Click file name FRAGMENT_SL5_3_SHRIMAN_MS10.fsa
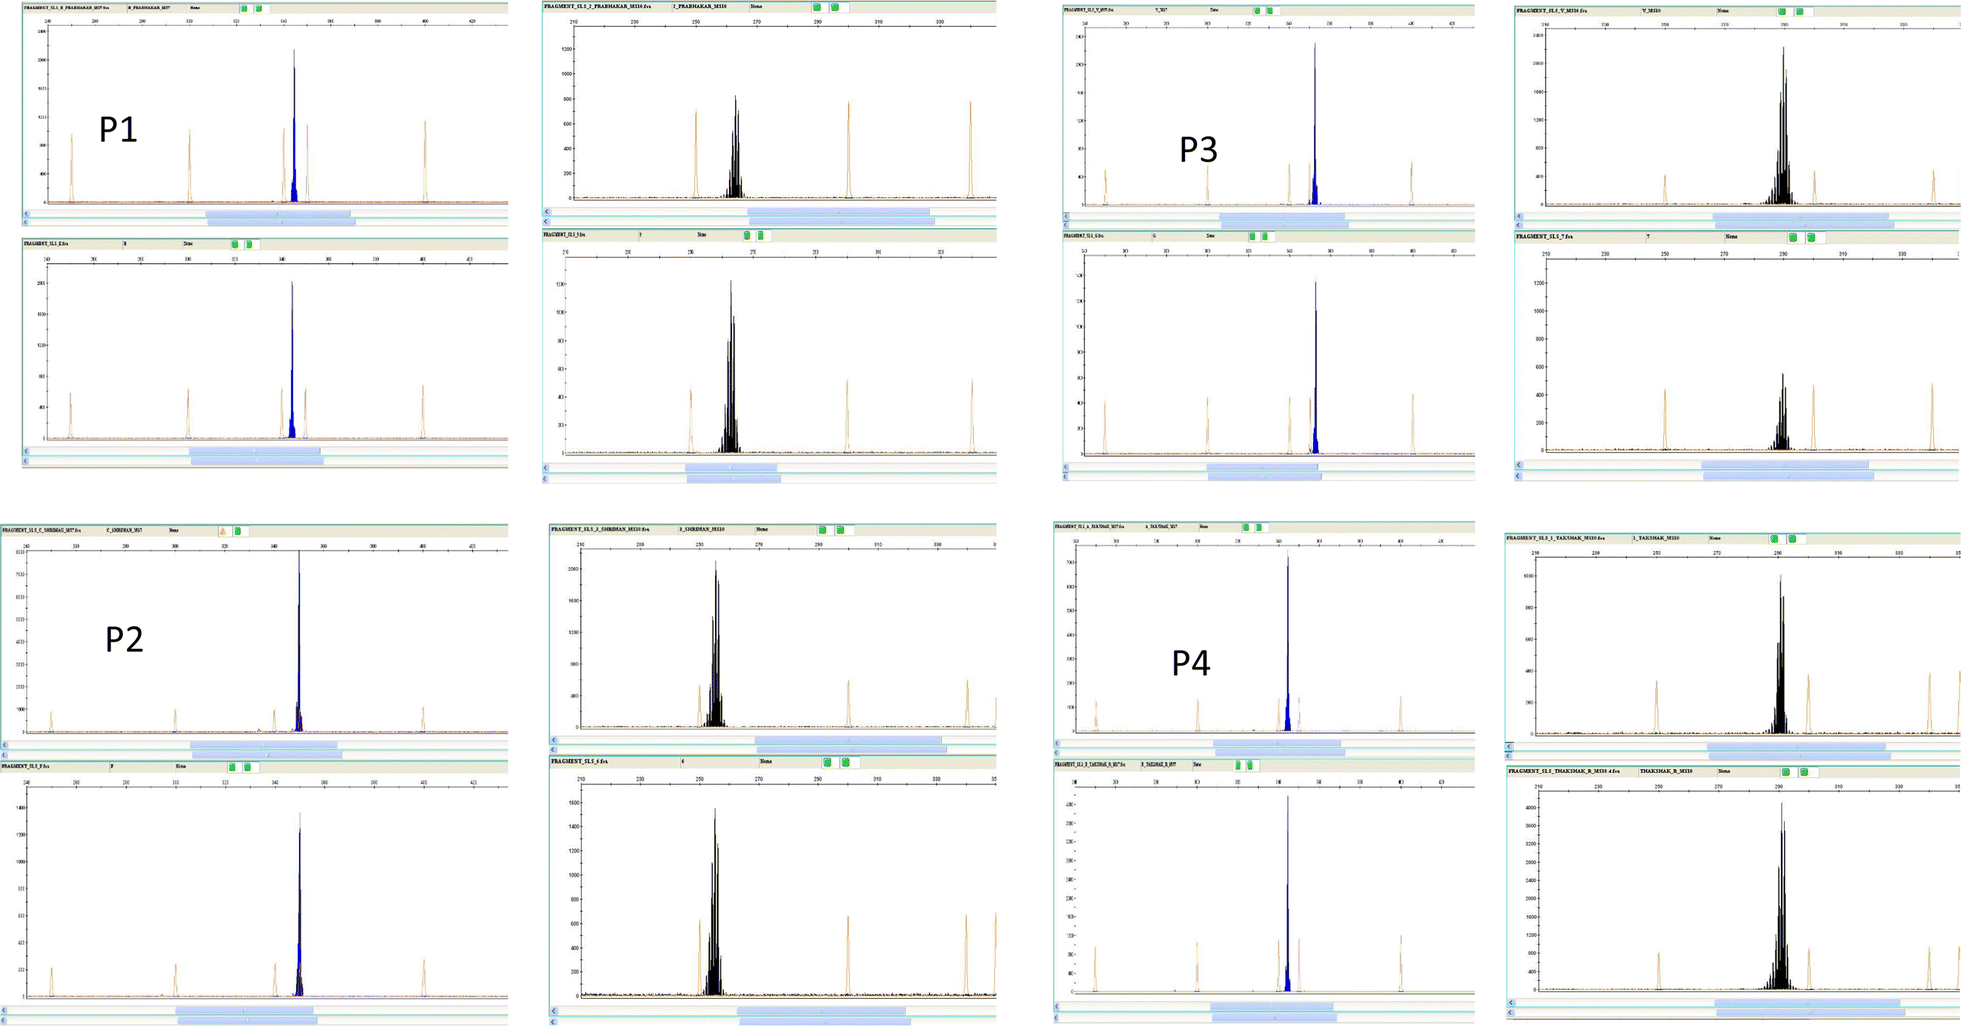Viewport: 1961px width, 1026px height. pos(600,529)
